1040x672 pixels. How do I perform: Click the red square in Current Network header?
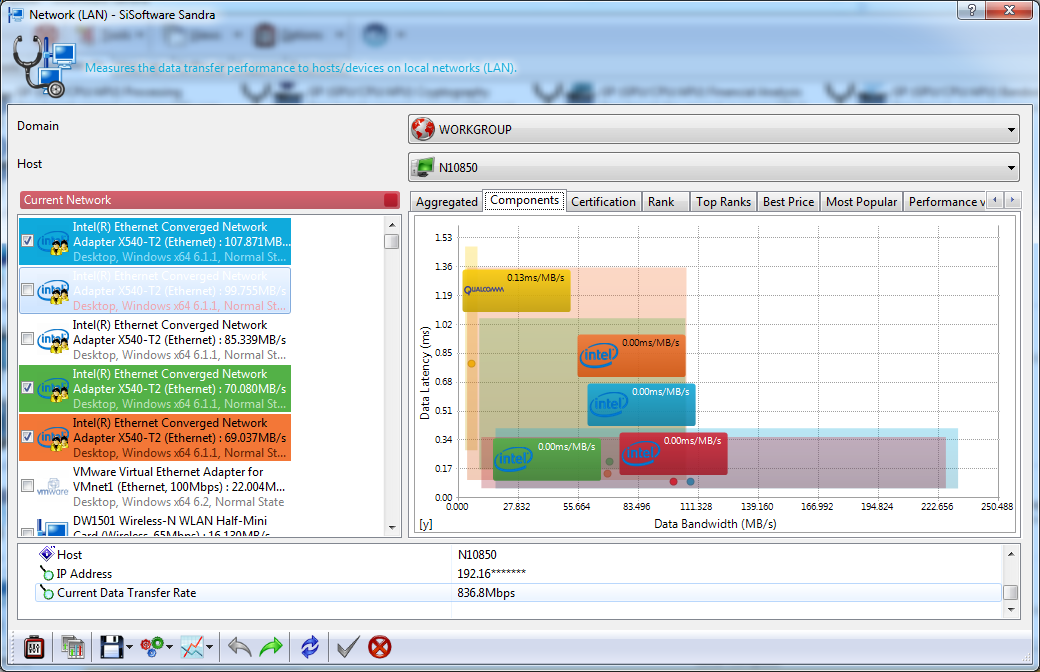pyautogui.click(x=391, y=200)
